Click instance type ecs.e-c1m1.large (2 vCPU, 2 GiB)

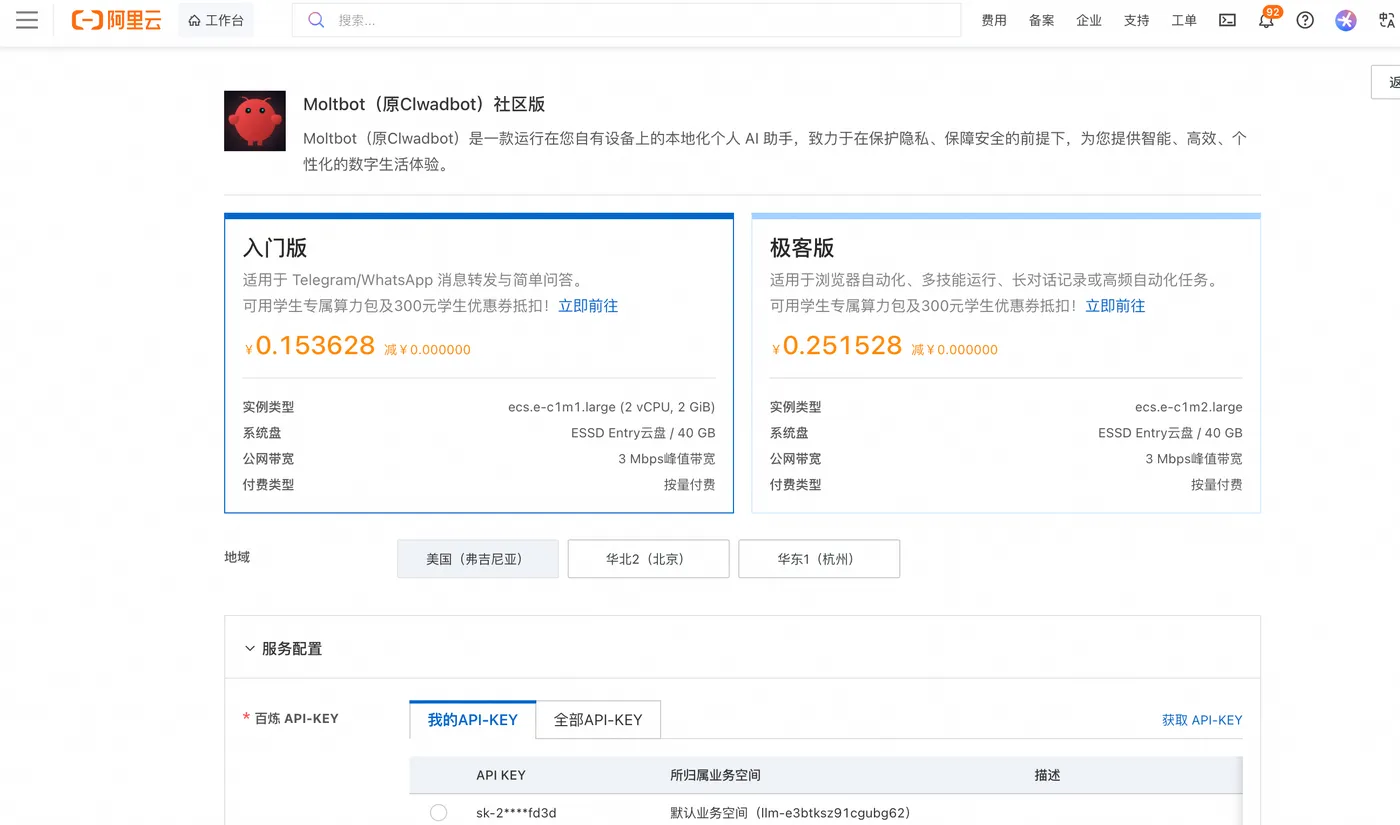point(612,407)
